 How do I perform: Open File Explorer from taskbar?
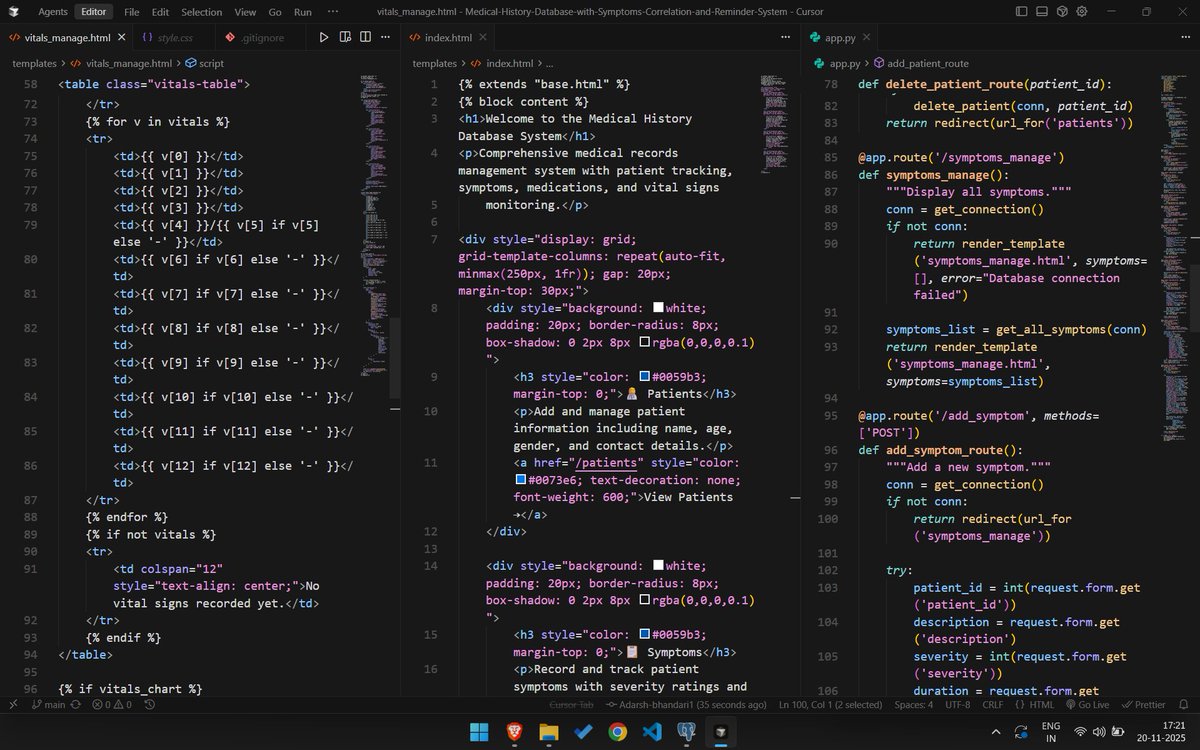coord(548,732)
